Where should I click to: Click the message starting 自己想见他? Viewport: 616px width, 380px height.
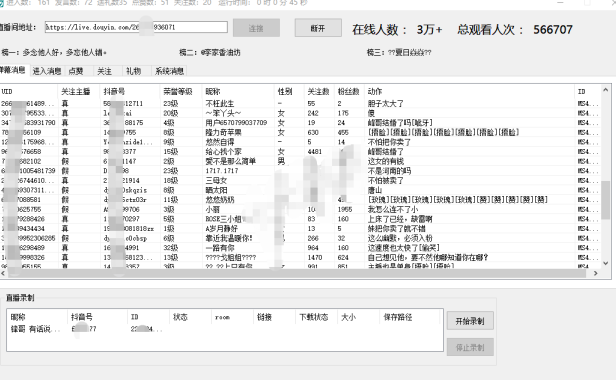click(x=428, y=257)
